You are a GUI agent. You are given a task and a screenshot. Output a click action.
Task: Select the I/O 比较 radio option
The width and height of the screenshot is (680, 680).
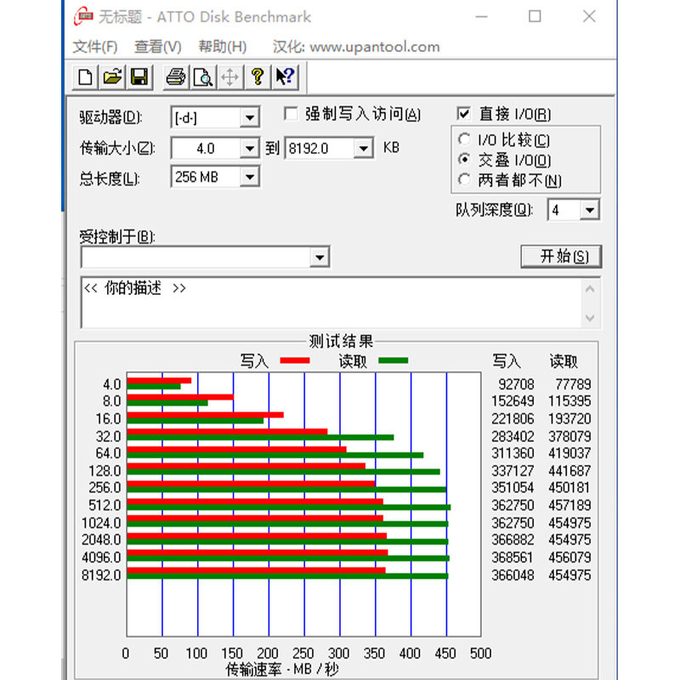pos(464,140)
